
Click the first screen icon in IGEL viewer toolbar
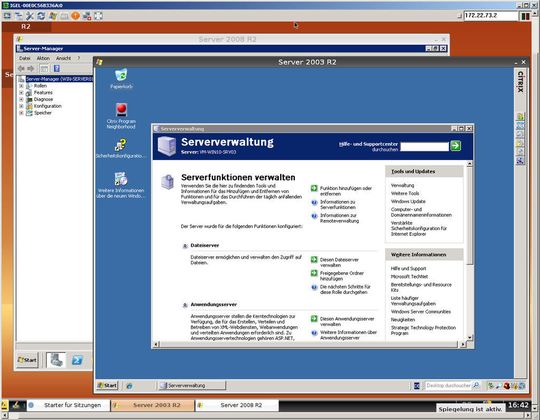pyautogui.click(x=7, y=15)
